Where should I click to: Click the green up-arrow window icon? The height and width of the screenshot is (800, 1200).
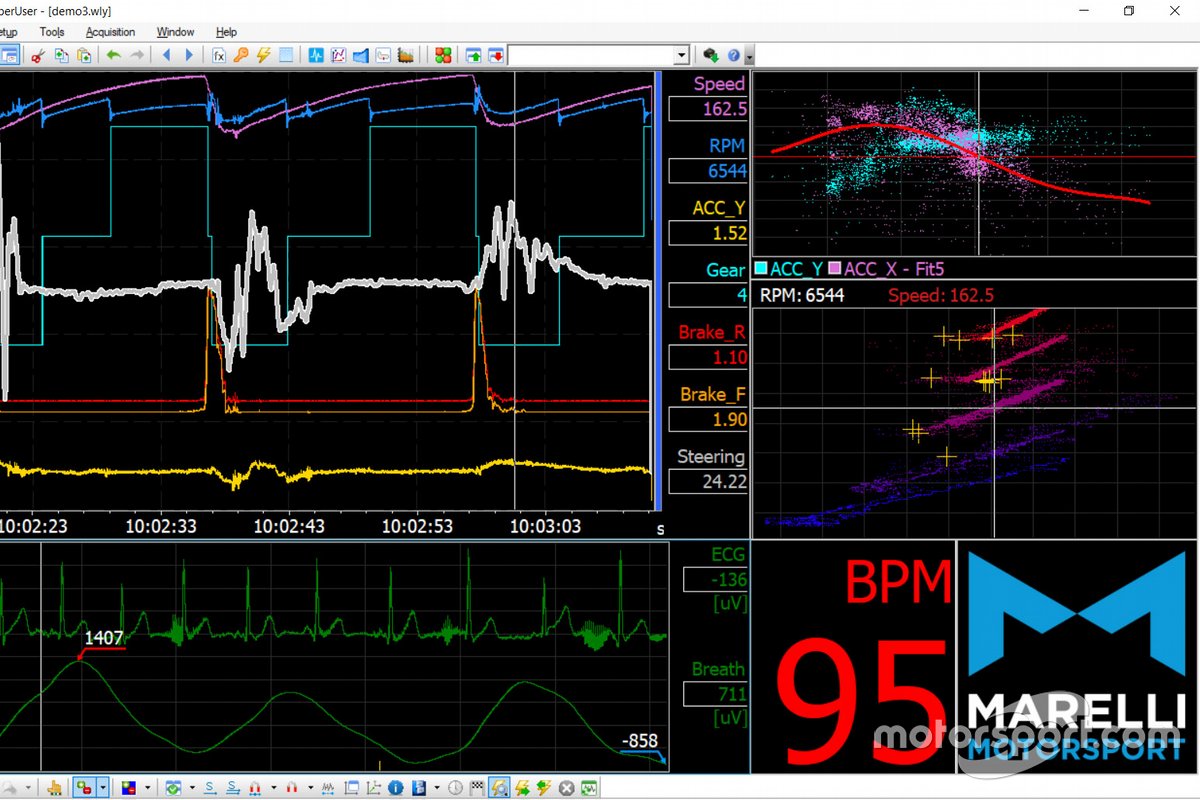click(x=473, y=55)
